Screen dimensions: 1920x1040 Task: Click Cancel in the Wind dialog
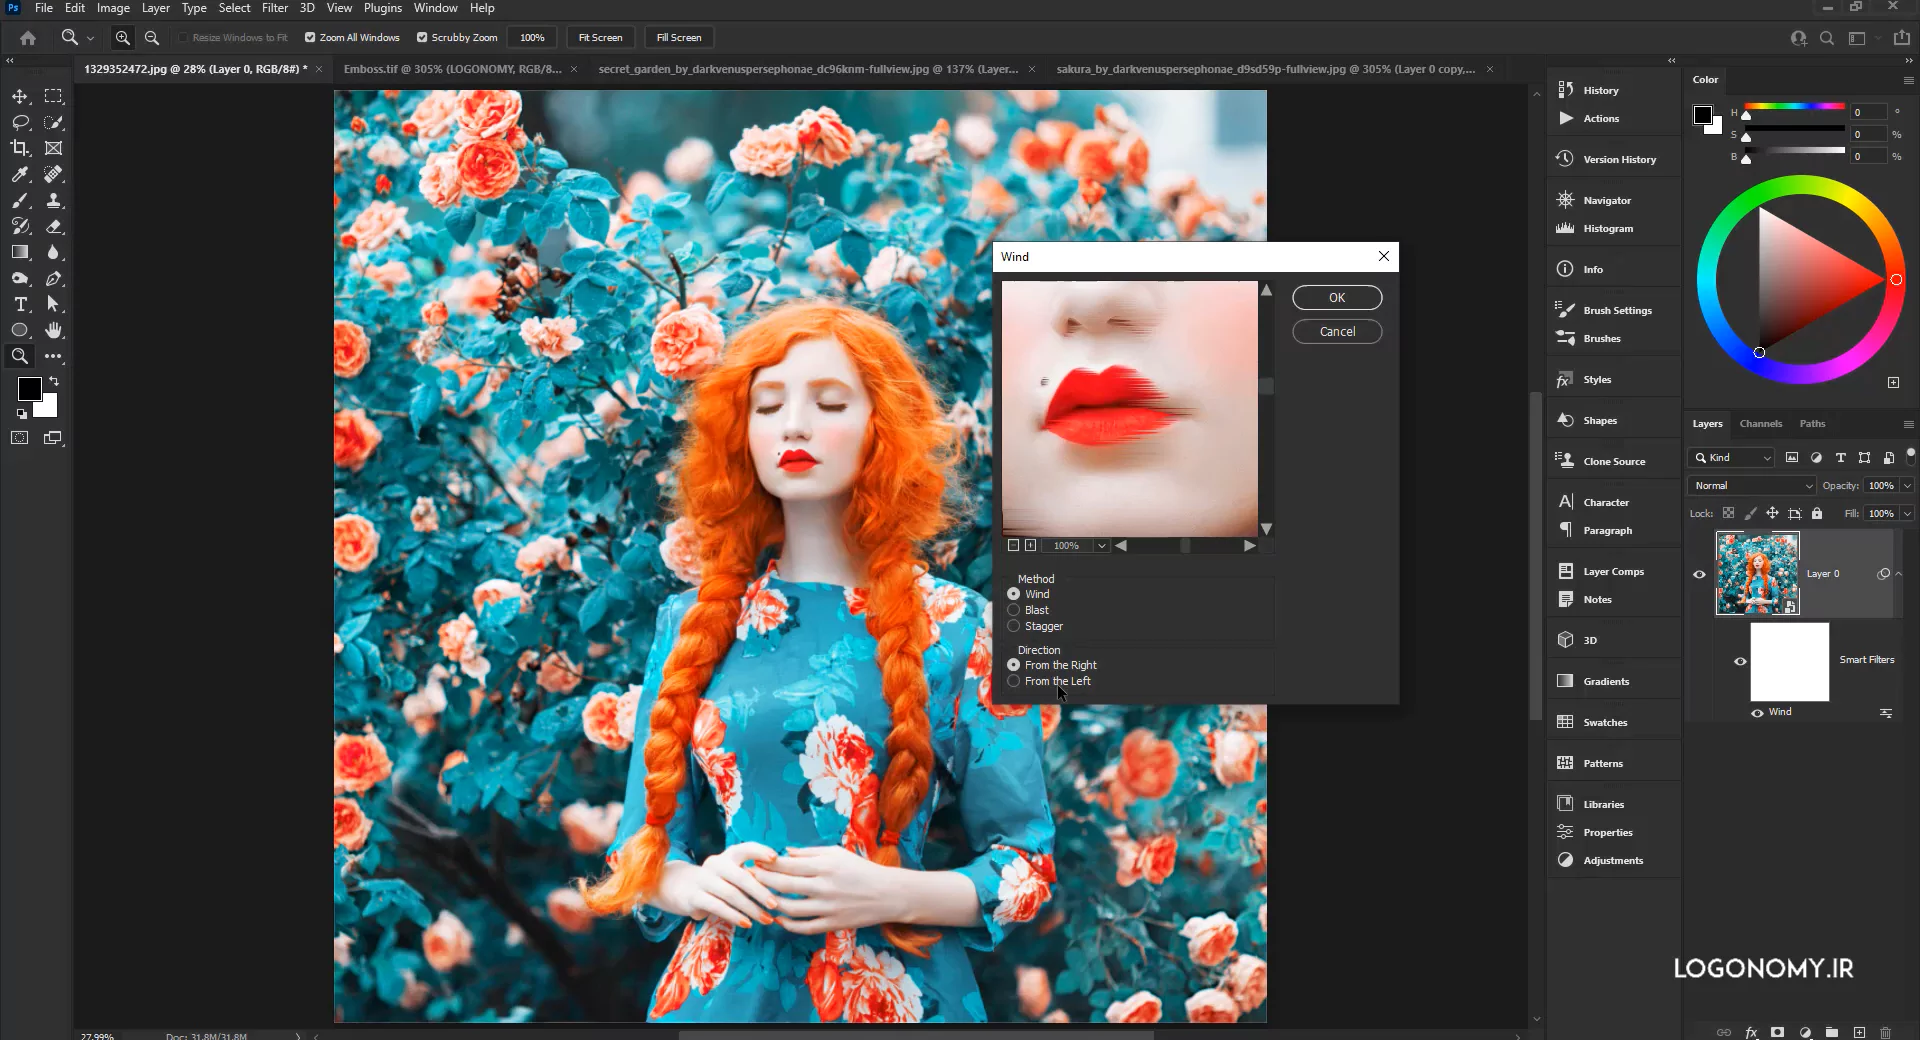1337,332
